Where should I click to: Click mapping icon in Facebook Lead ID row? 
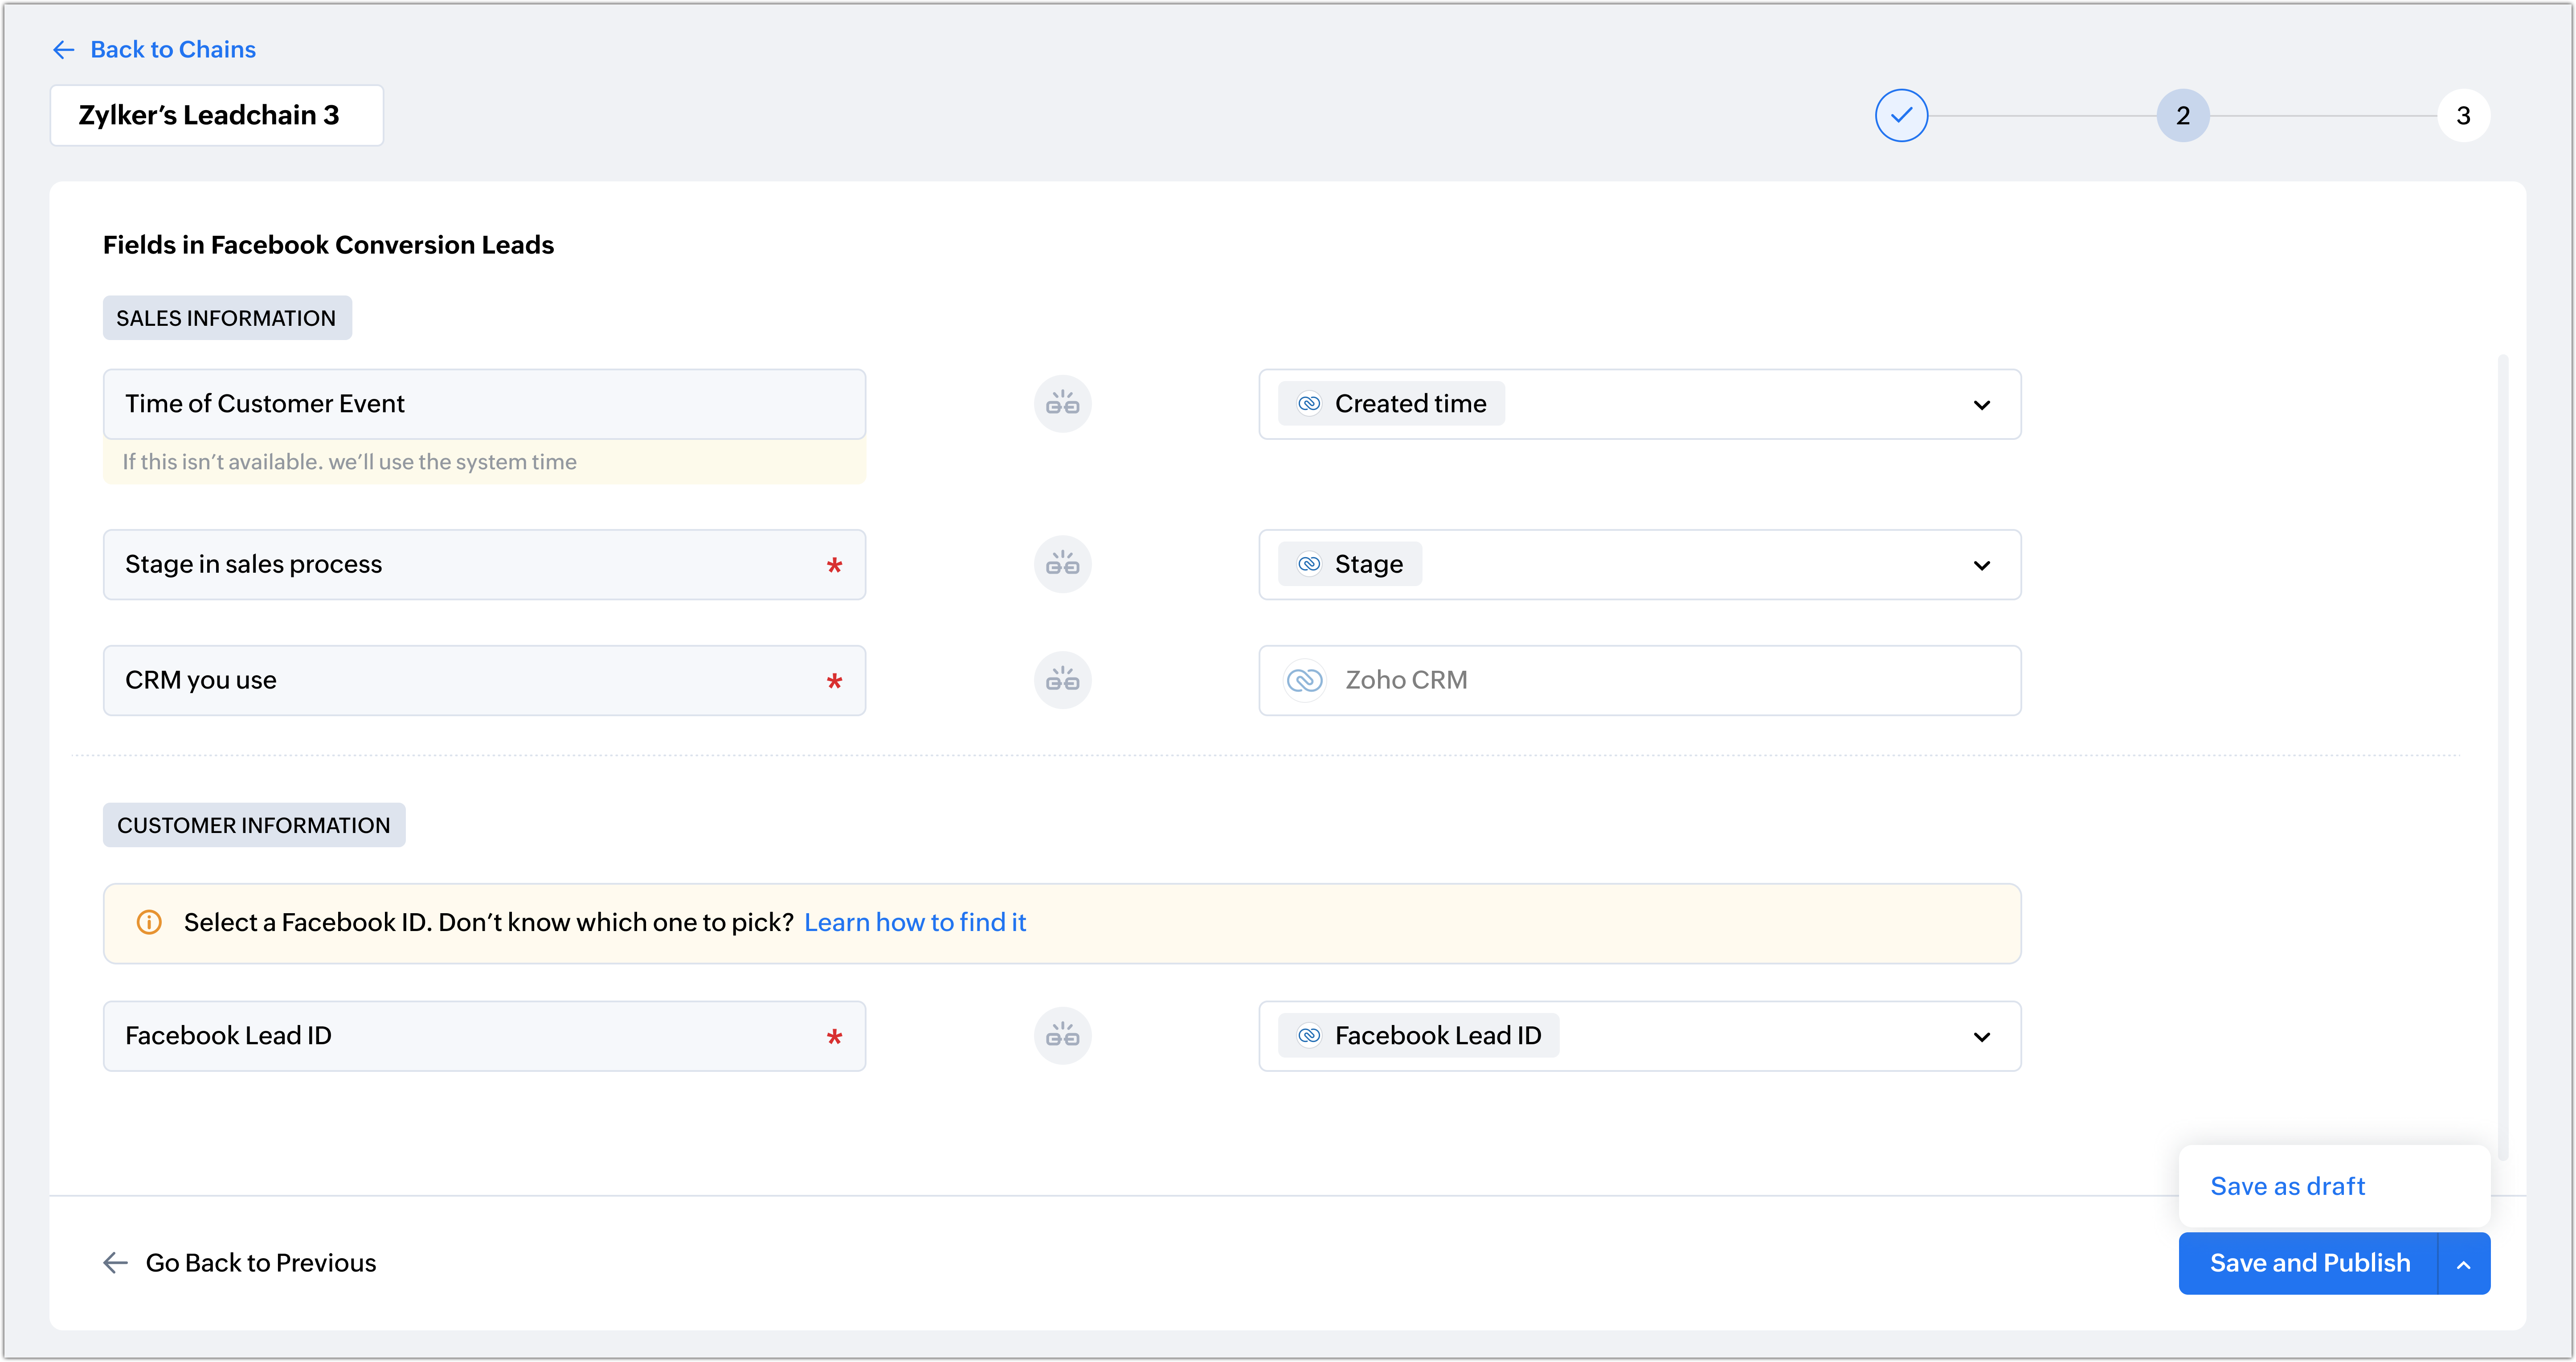tap(1062, 1036)
